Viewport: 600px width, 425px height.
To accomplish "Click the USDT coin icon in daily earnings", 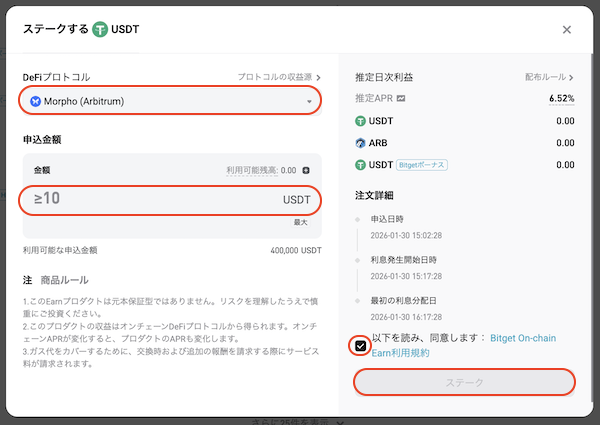I will coord(361,121).
